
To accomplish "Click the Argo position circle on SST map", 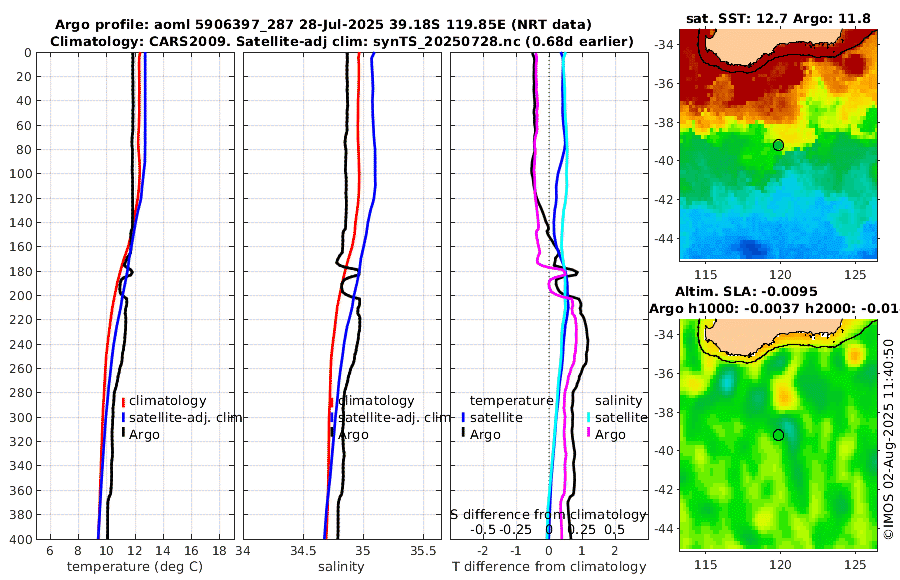I will [778, 145].
